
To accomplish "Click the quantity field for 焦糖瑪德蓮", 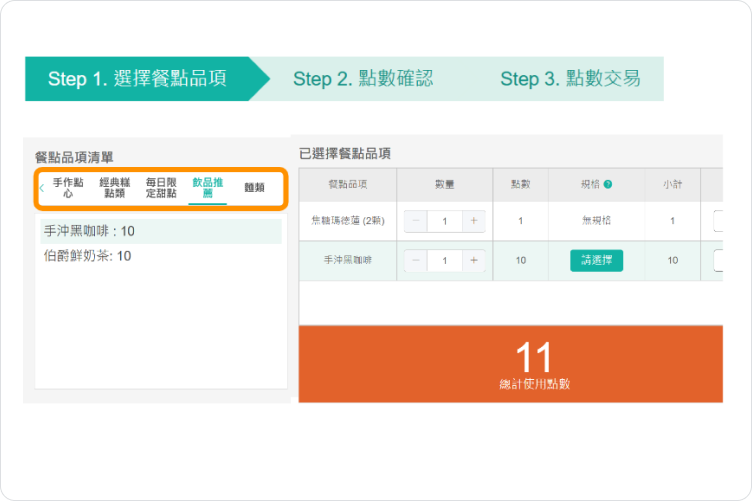I will 445,221.
